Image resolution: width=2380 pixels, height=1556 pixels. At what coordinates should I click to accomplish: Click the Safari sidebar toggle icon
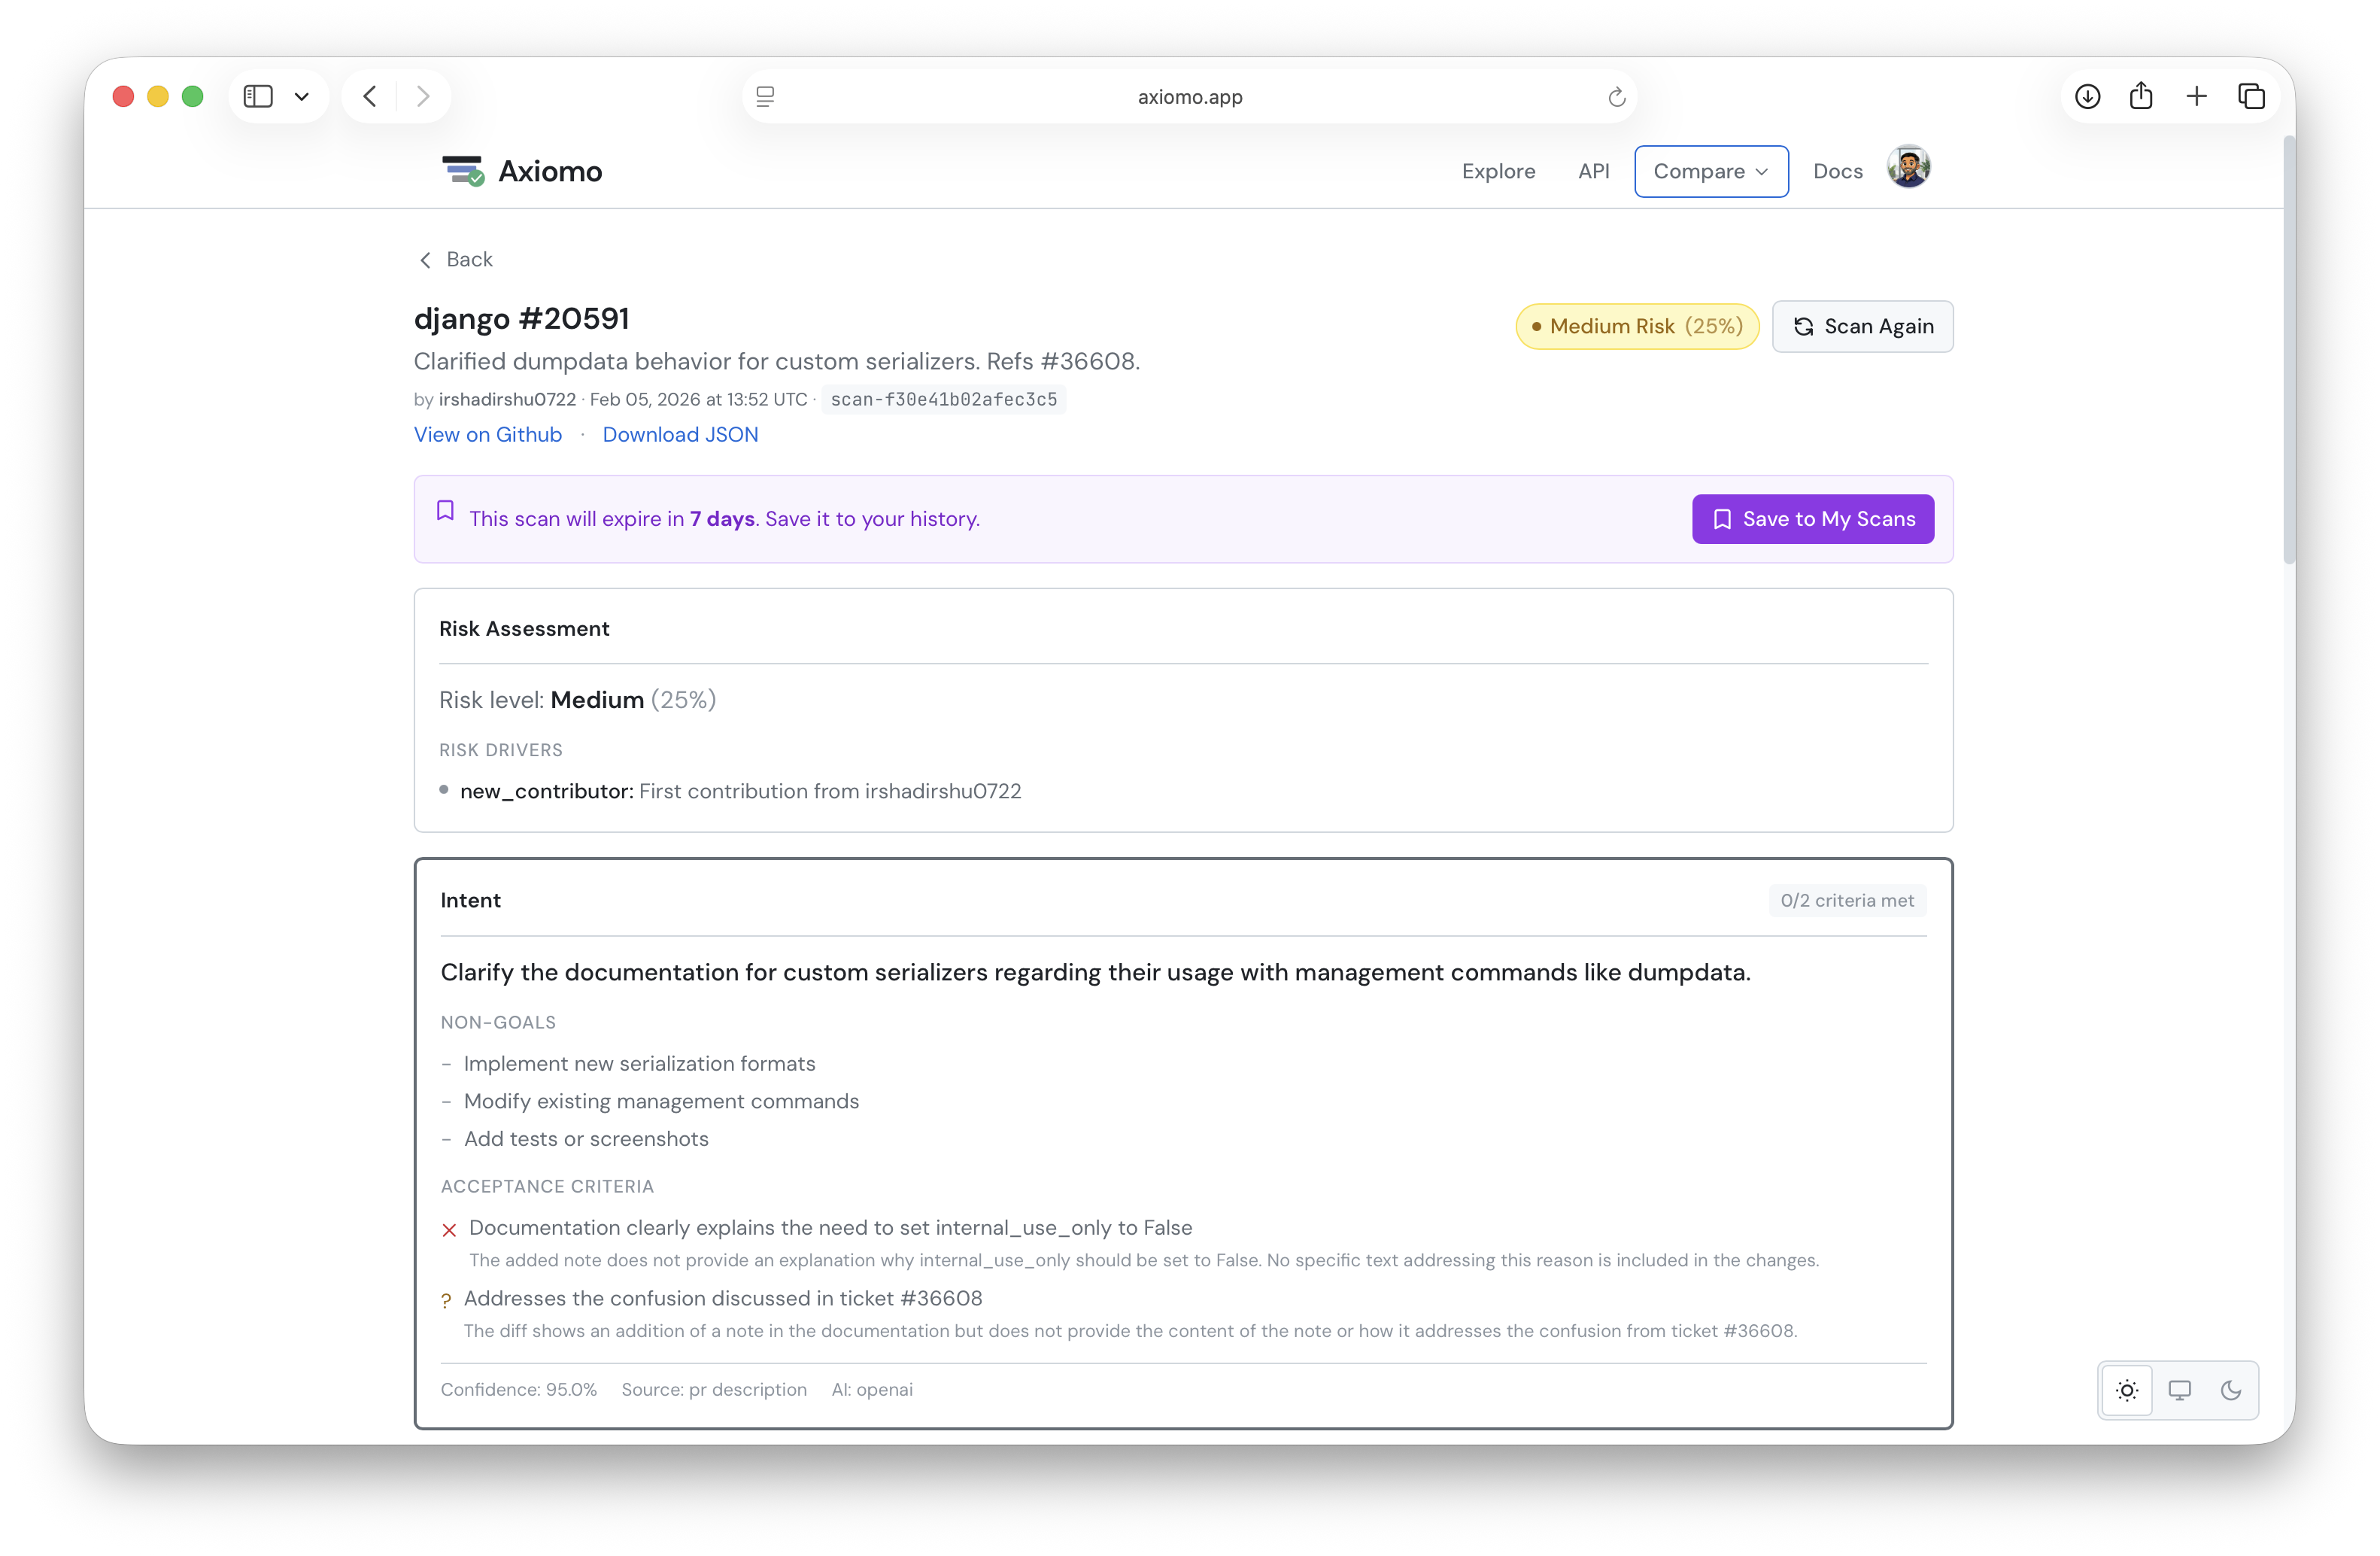258,96
